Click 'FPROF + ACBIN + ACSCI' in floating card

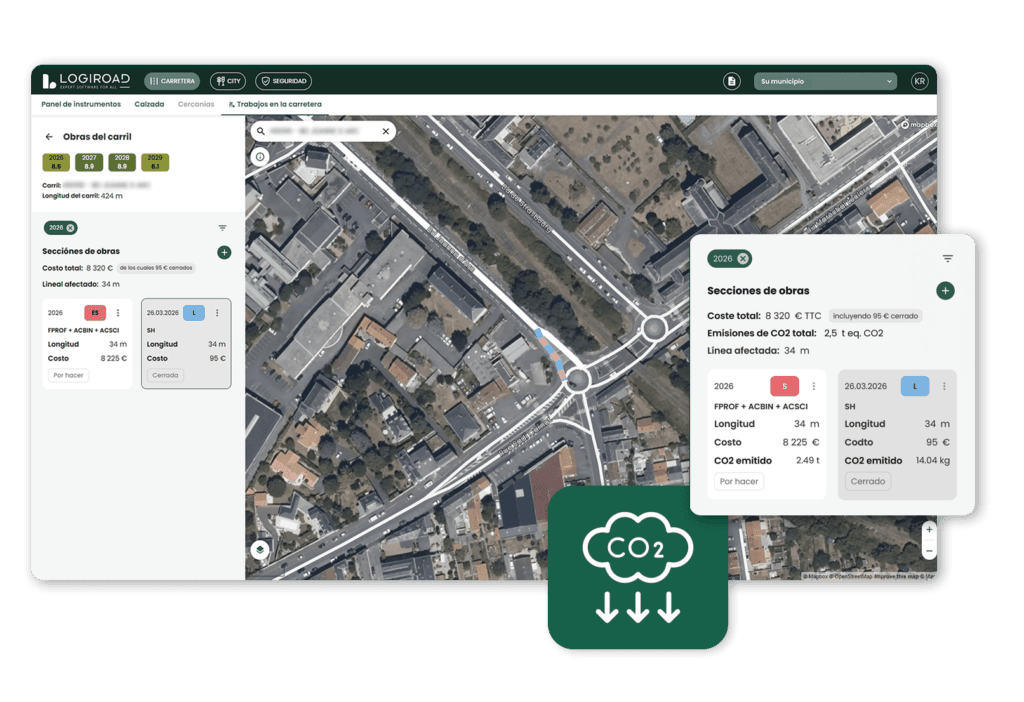761,406
